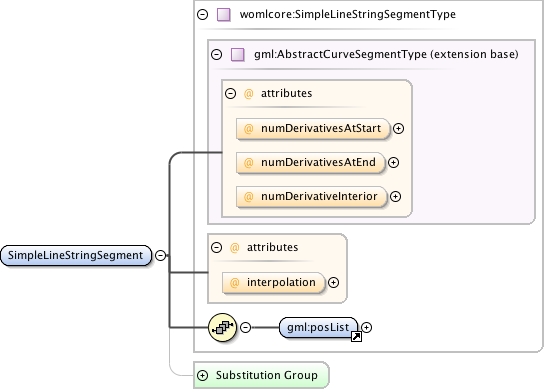Select the sequence compositor icon
This screenshot has height=392, width=545.
(222, 327)
